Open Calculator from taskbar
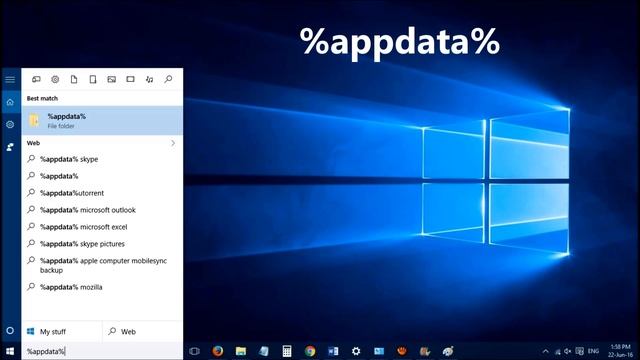 click(287, 351)
